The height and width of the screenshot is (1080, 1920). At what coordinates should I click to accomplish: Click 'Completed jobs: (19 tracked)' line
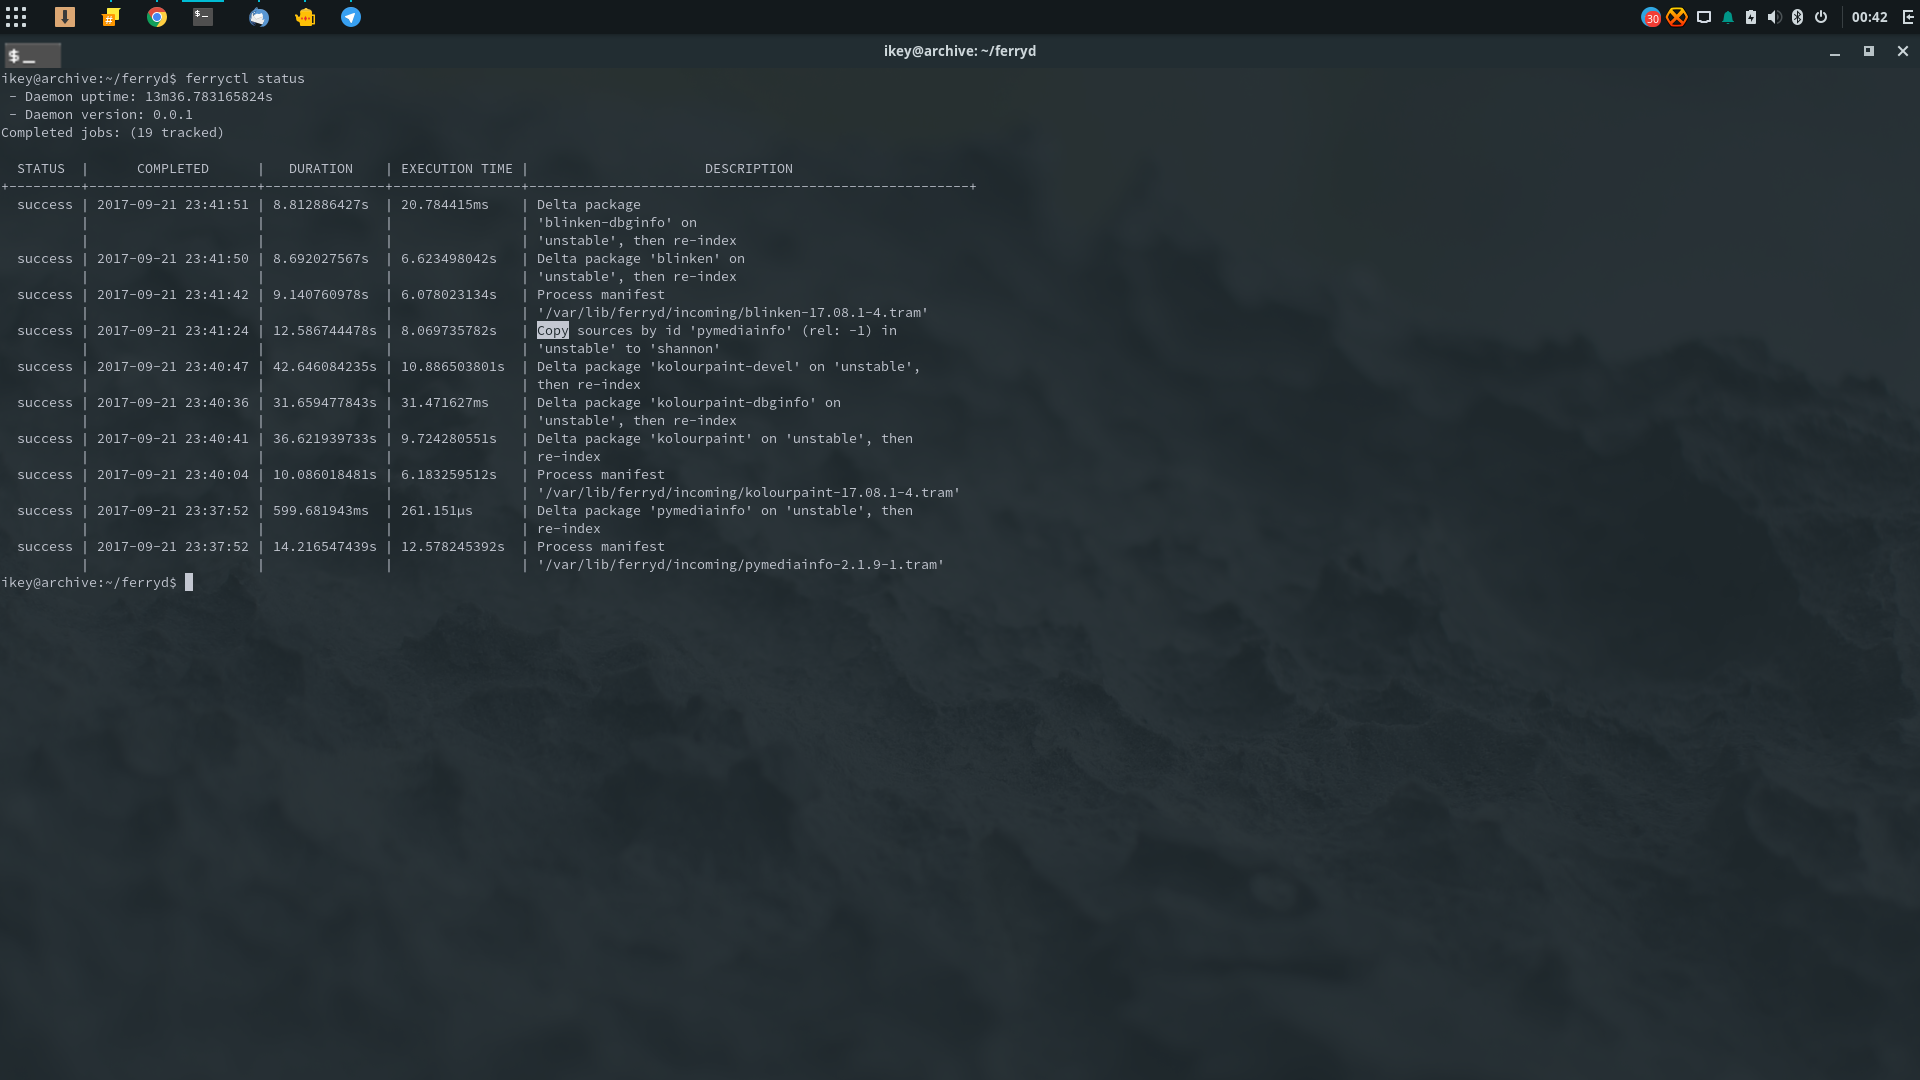coord(113,133)
